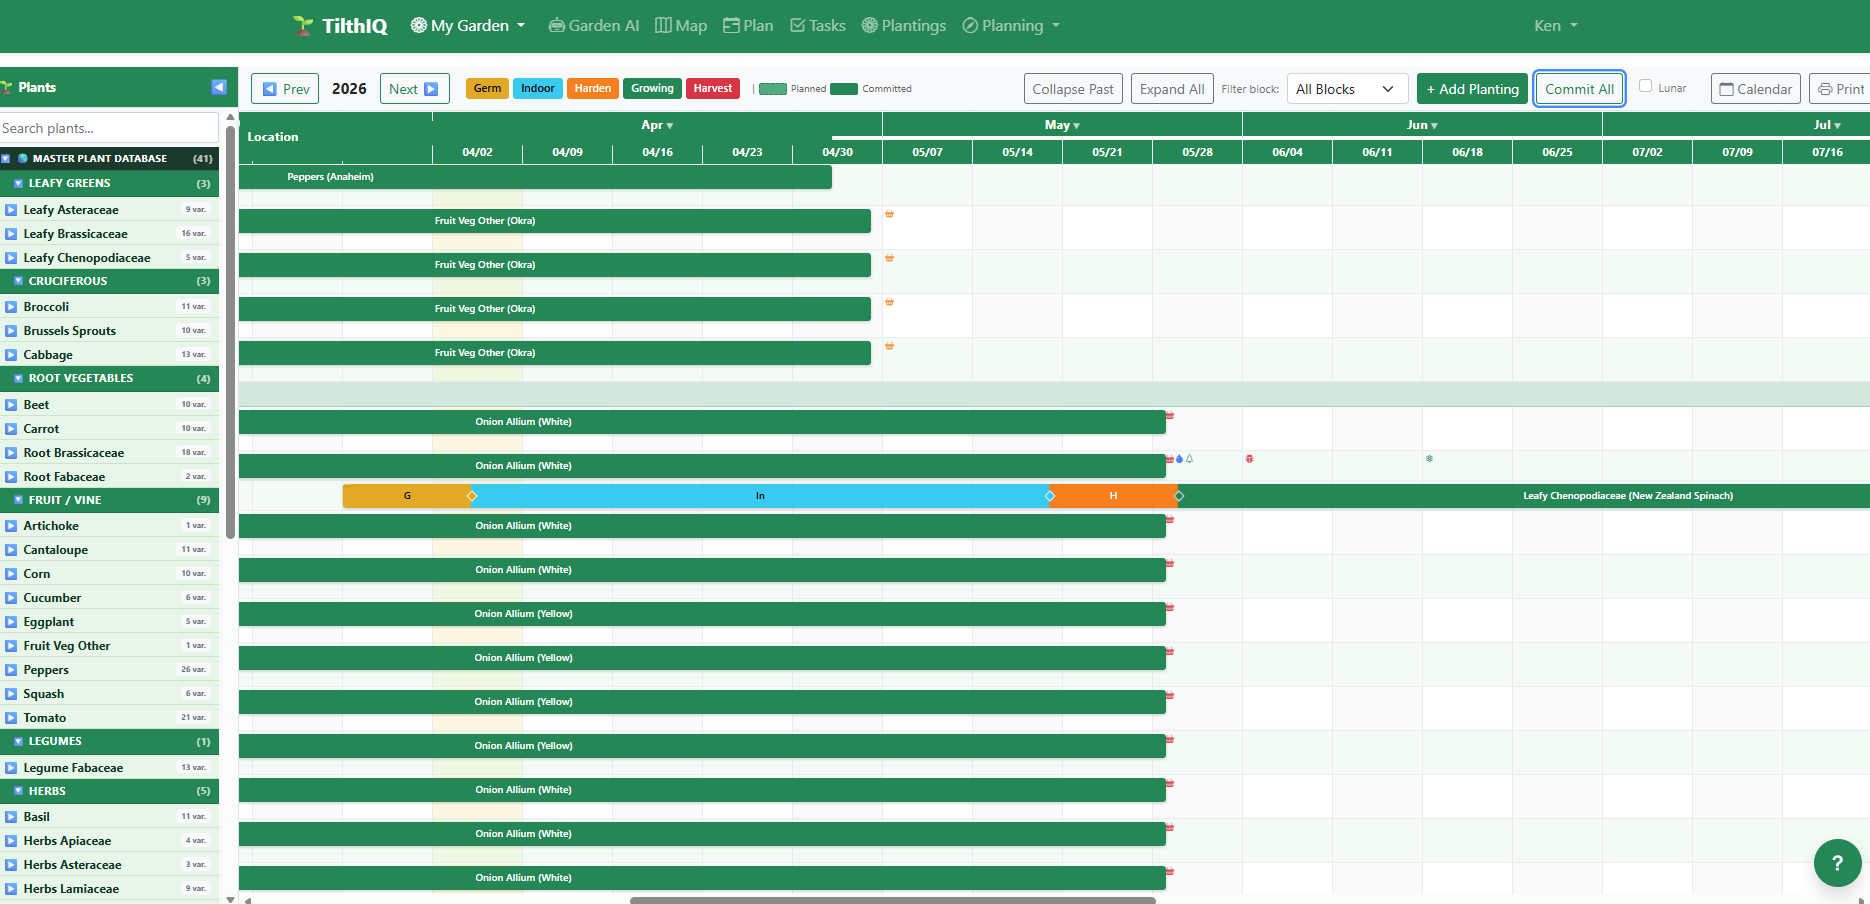This screenshot has width=1870, height=904.
Task: Click the Plan nav icon
Action: tap(732, 25)
